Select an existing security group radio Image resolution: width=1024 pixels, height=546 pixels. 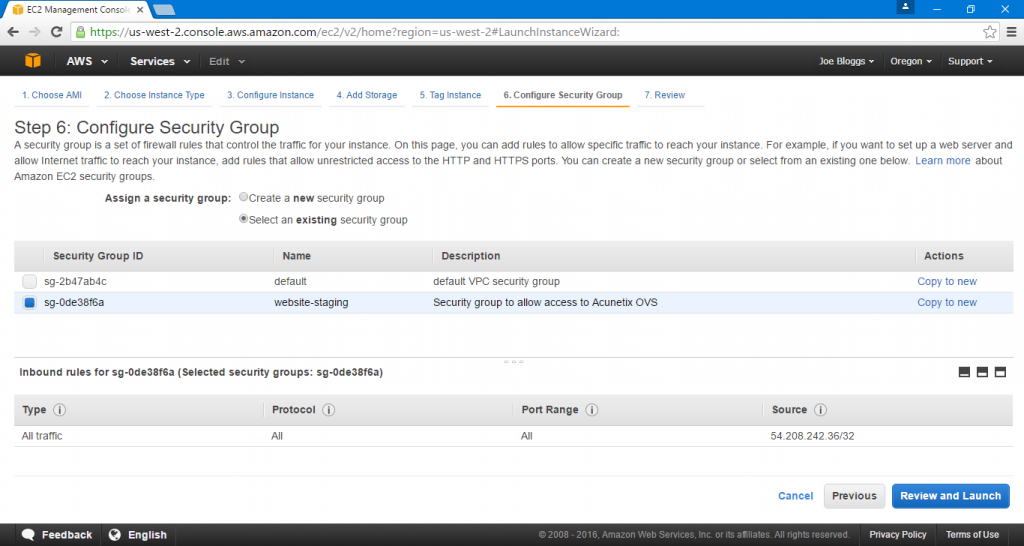[x=244, y=219]
